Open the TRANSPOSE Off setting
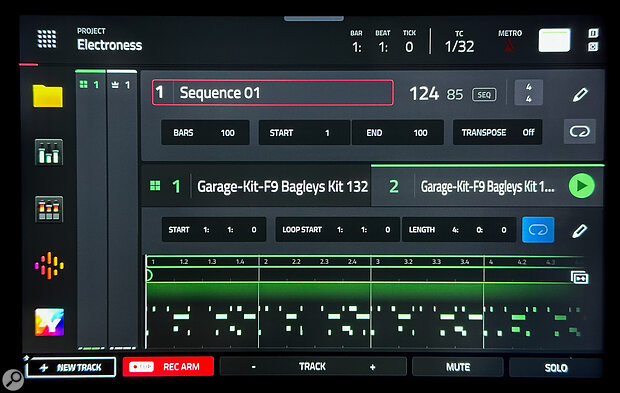 click(497, 132)
